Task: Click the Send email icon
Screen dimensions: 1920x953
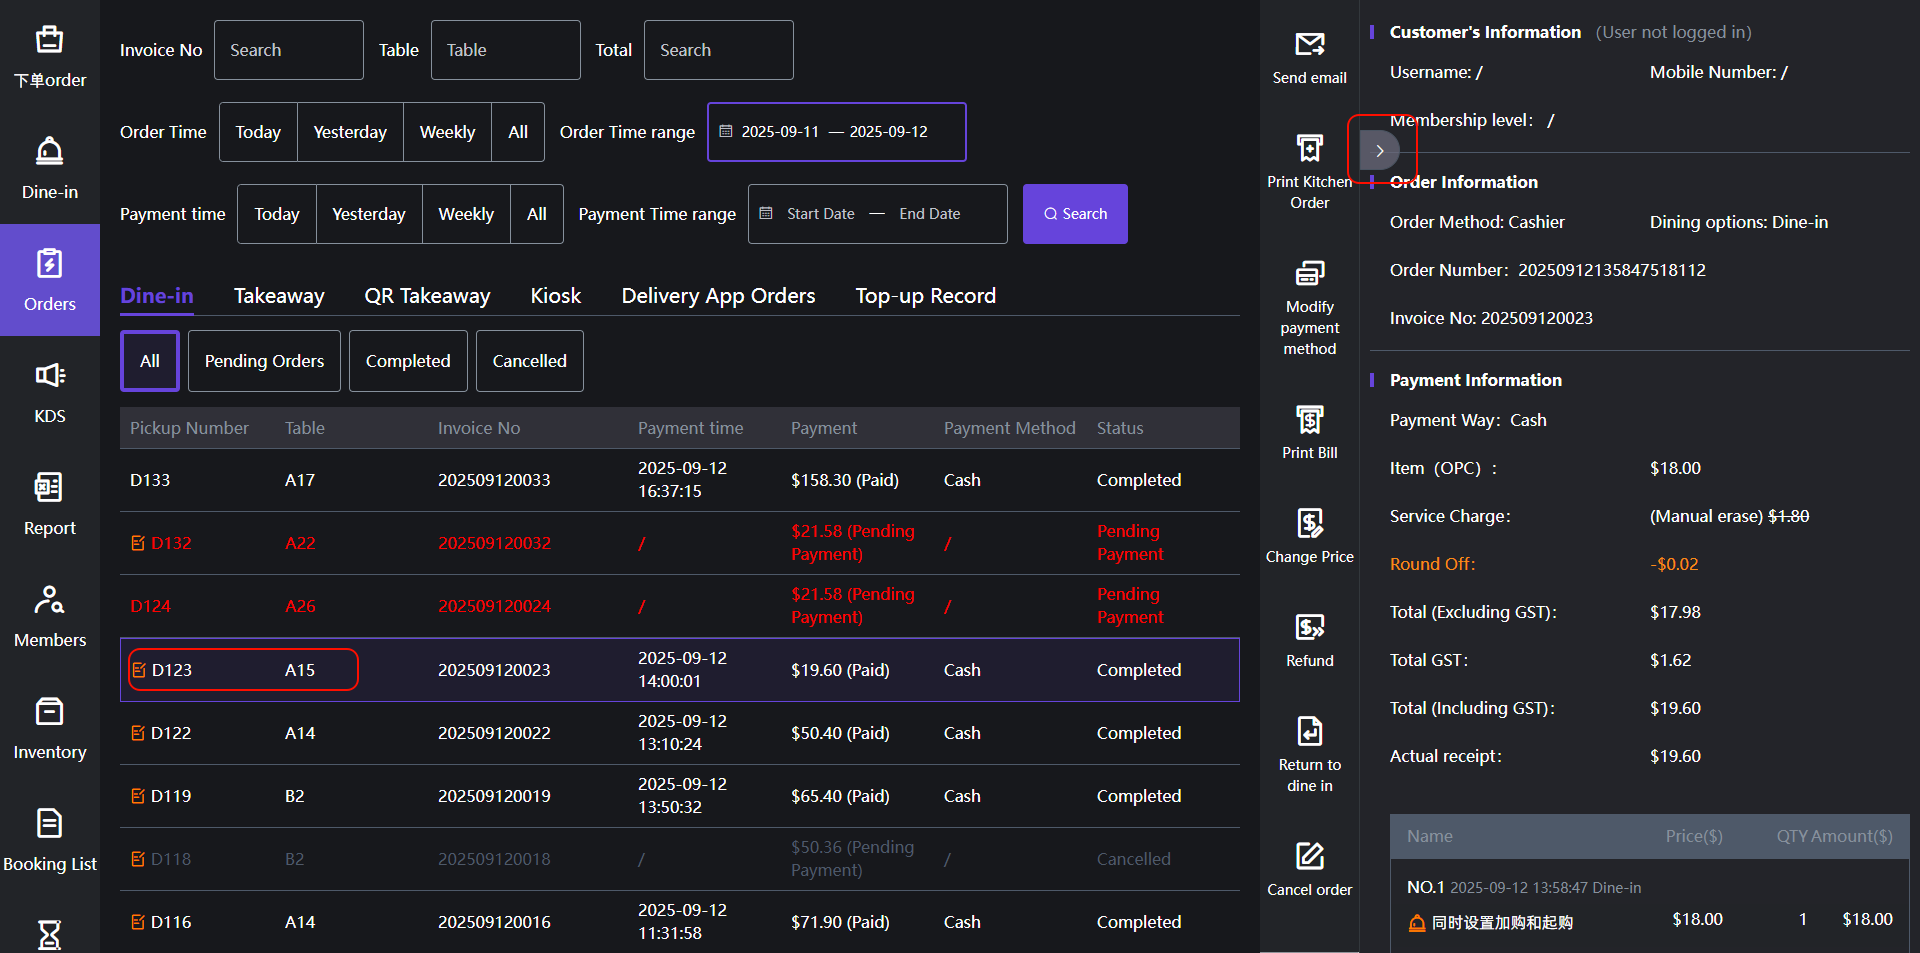Action: pos(1309,45)
